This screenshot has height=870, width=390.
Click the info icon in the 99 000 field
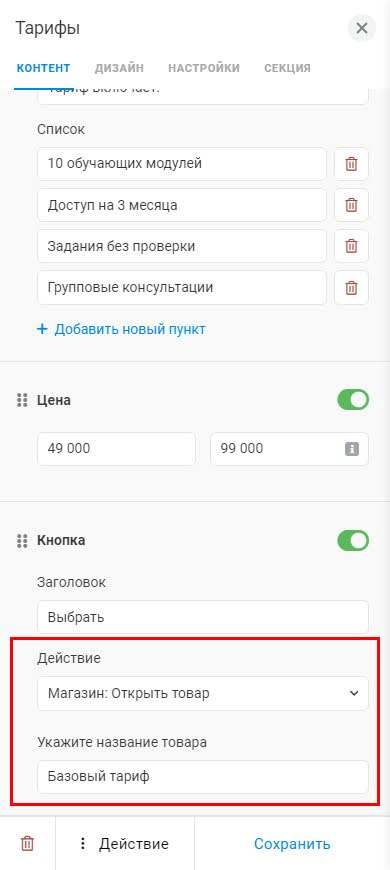pyautogui.click(x=352, y=449)
